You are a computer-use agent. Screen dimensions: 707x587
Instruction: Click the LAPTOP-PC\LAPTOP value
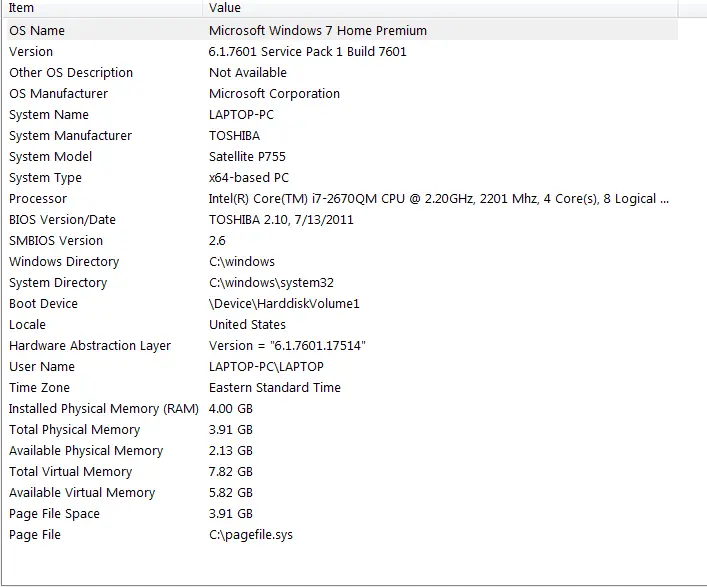[x=266, y=367]
